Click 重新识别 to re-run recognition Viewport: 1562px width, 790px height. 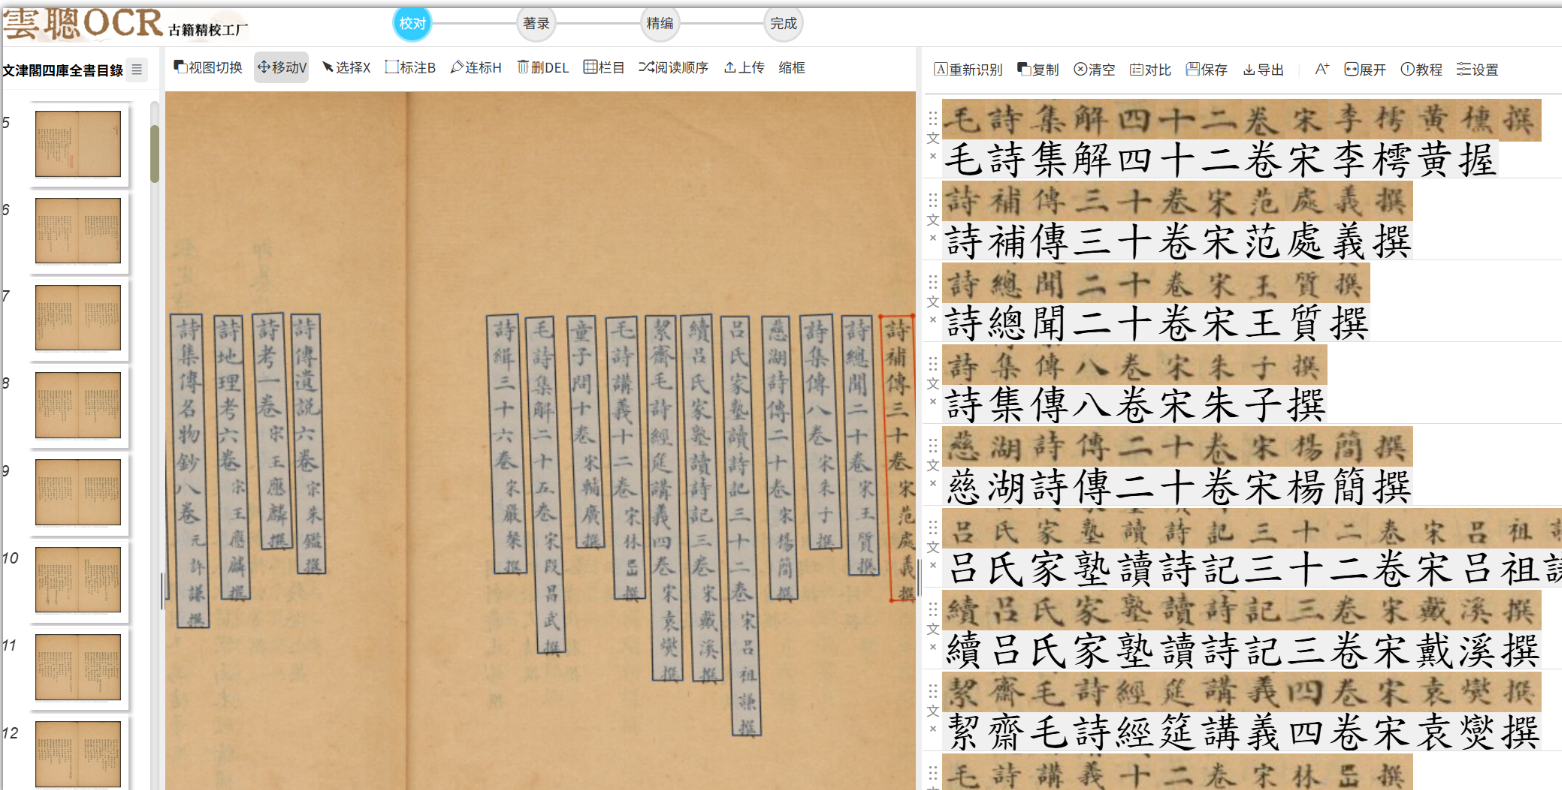[968, 69]
